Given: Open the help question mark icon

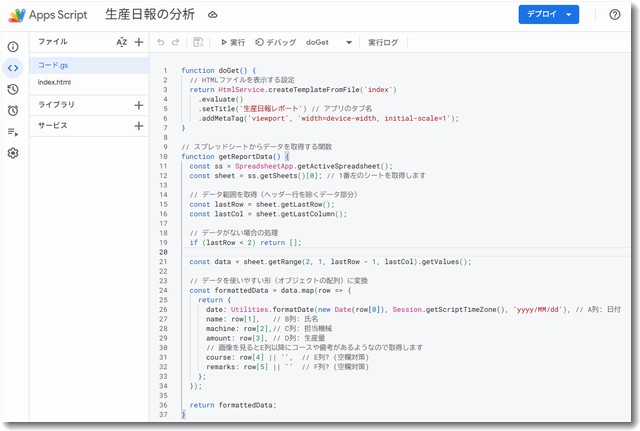Looking at the screenshot, I should pyautogui.click(x=614, y=15).
